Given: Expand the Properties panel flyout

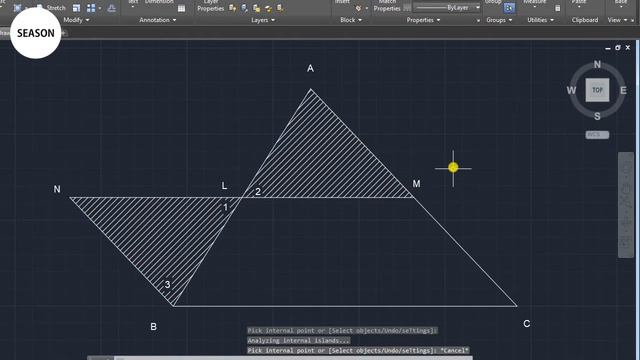Looking at the screenshot, I should [423, 20].
